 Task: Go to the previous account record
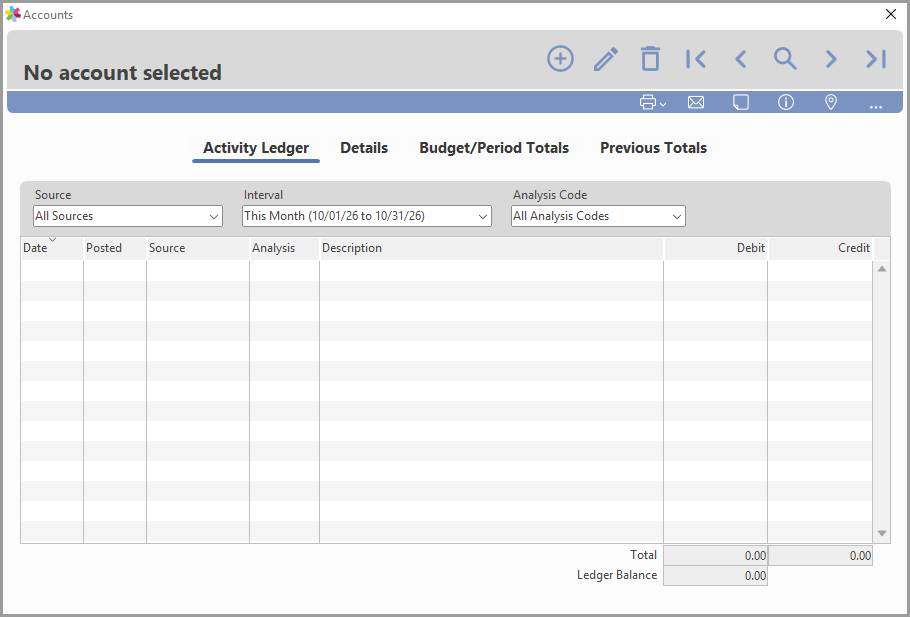[741, 59]
